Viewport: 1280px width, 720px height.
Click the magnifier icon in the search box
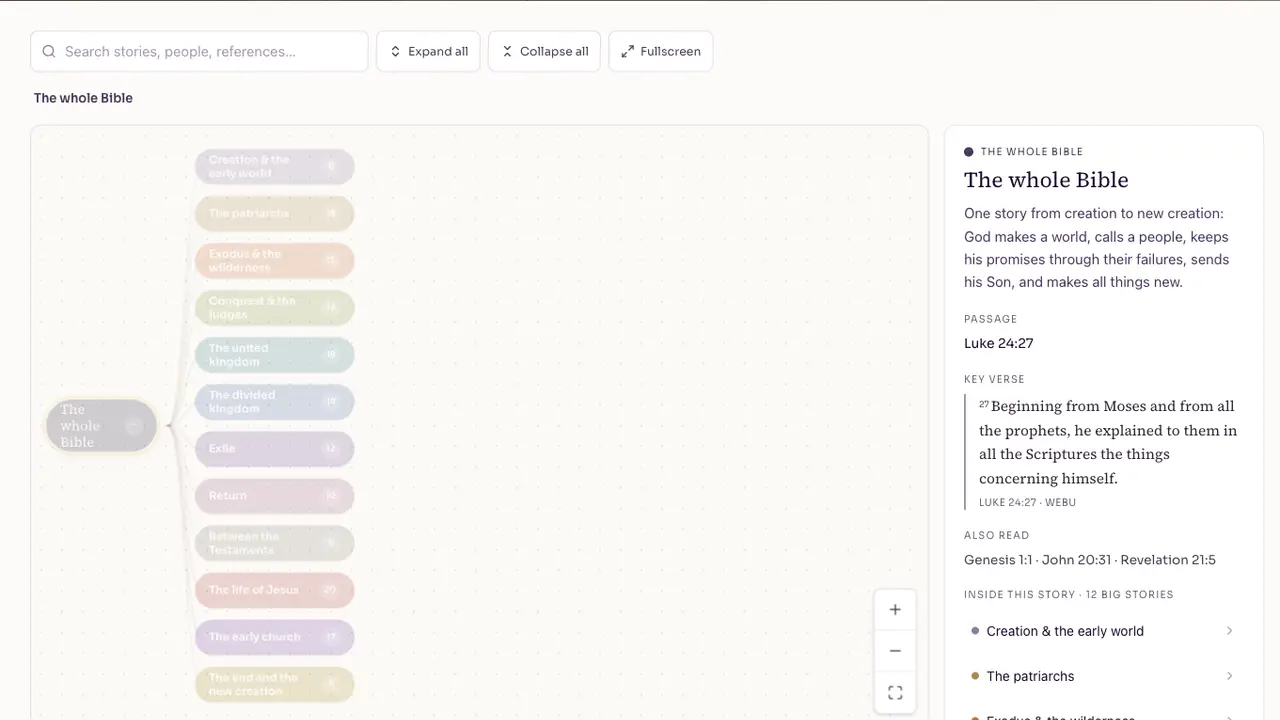[49, 52]
